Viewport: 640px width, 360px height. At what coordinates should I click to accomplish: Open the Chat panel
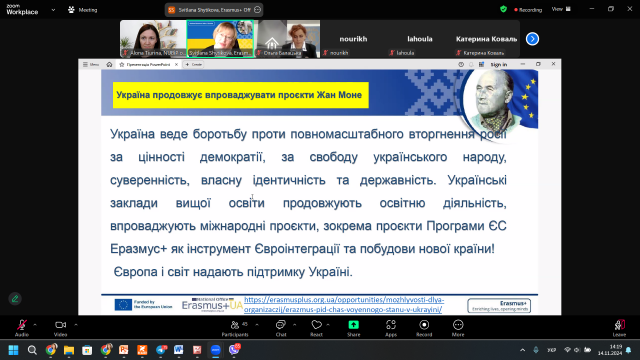coord(281,328)
